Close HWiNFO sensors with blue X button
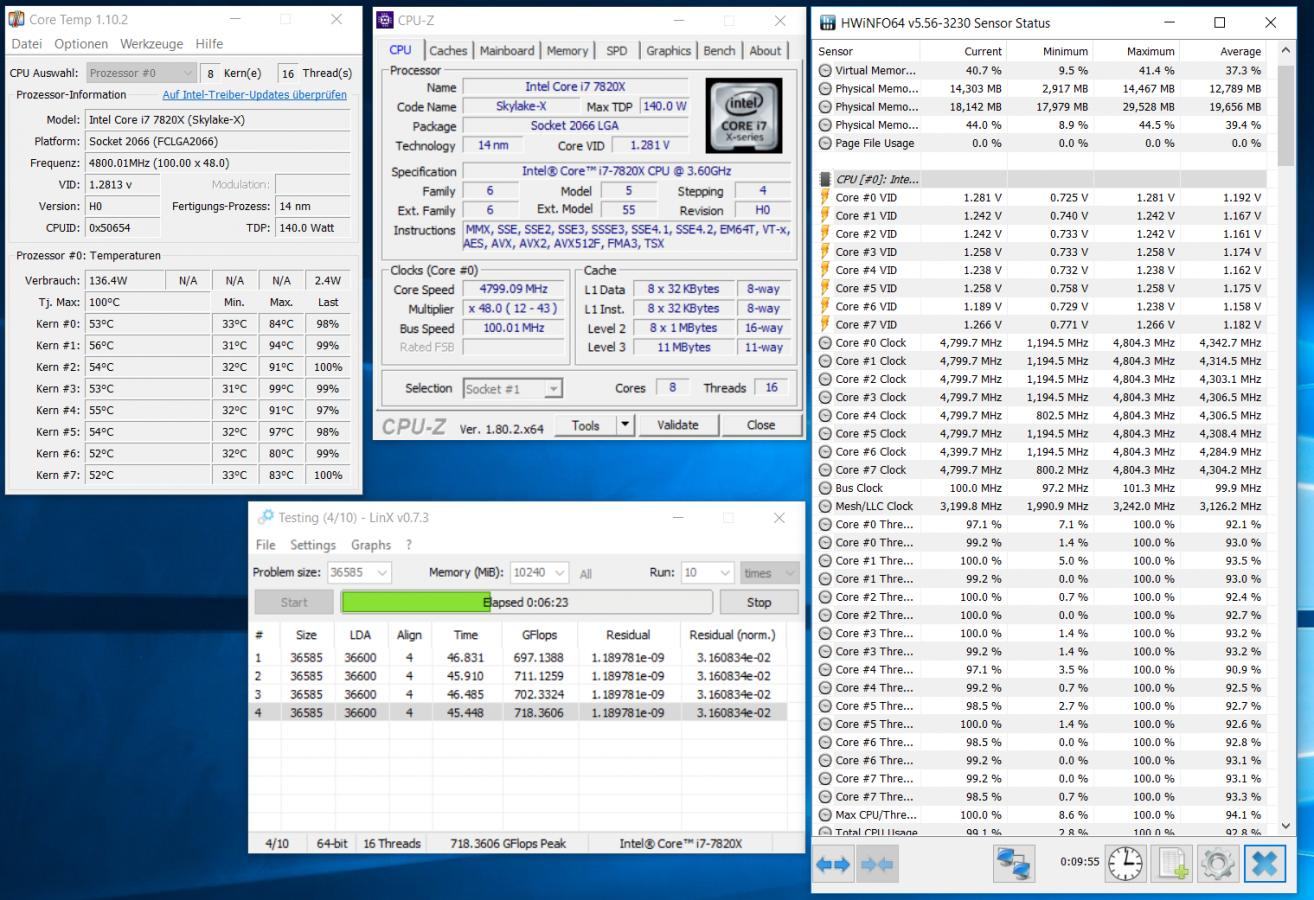This screenshot has height=900, width=1314. tap(1264, 863)
